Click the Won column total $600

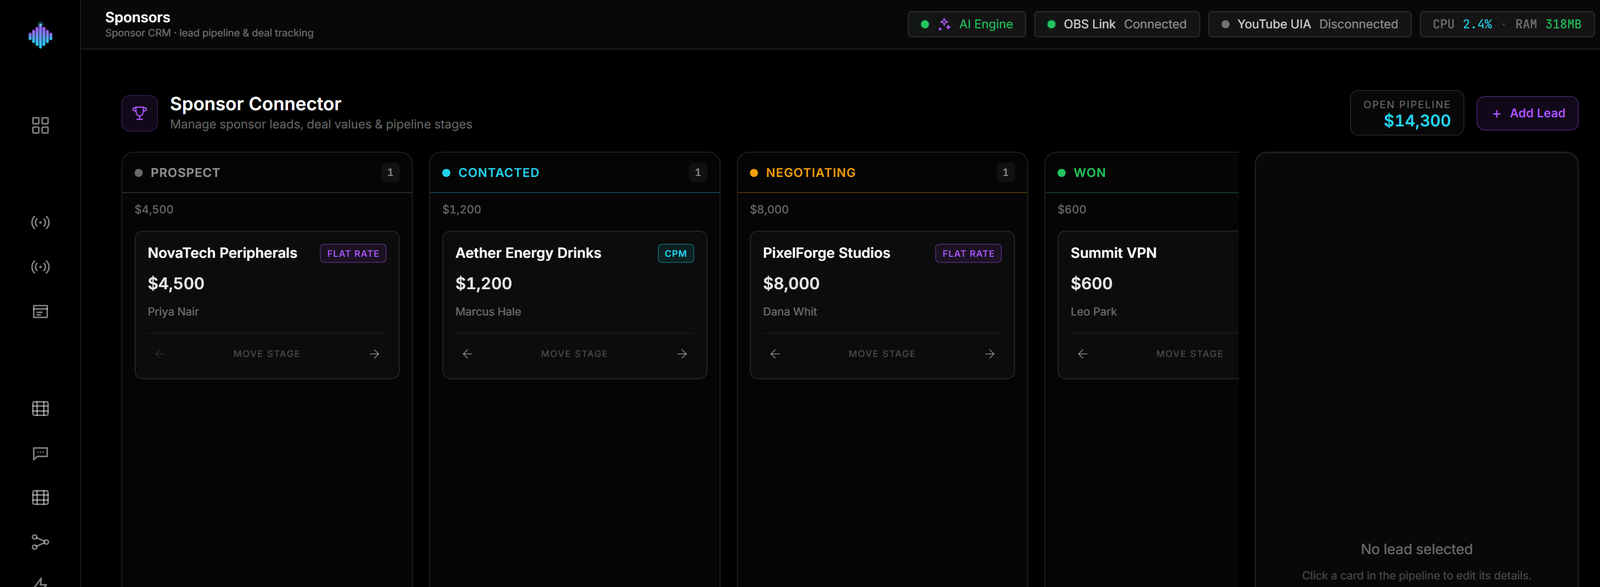point(1072,210)
